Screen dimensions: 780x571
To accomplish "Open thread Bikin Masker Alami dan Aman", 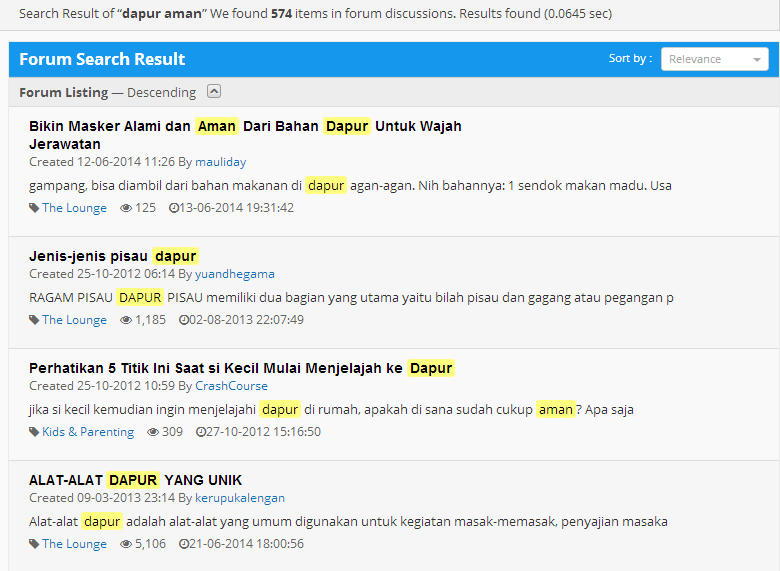I will click(x=245, y=135).
